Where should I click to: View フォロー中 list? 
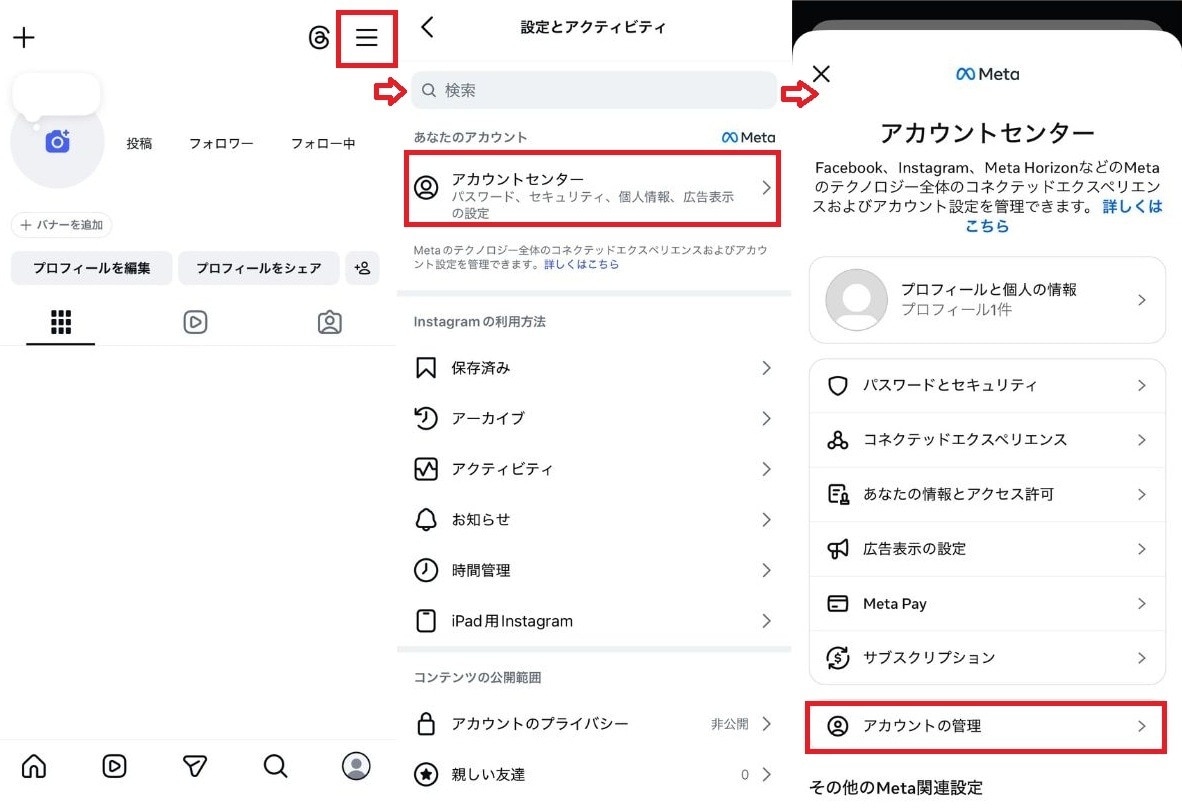tap(323, 143)
